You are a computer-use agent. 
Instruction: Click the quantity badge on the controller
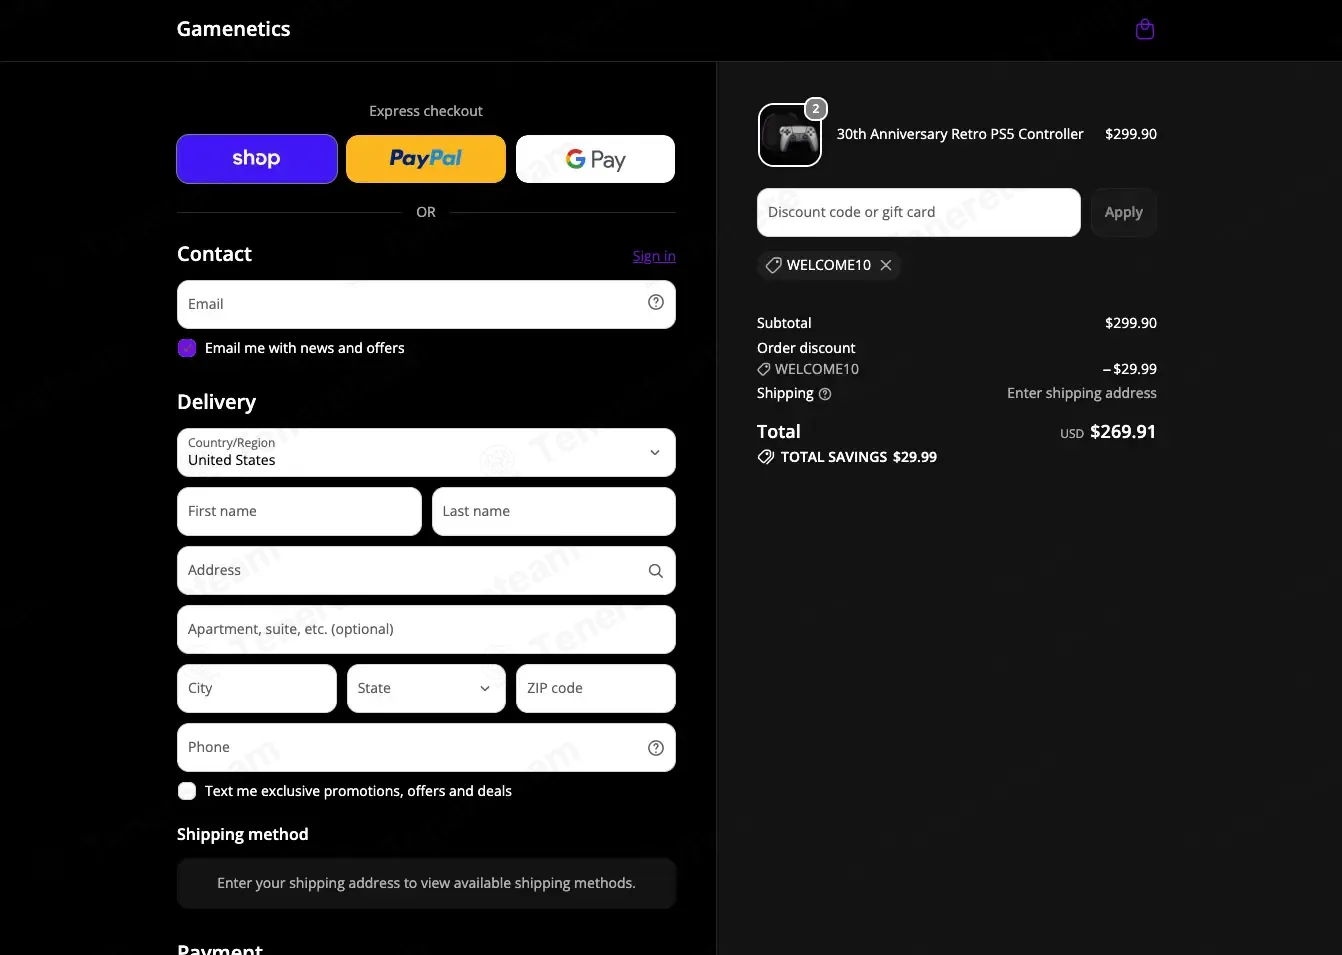tap(816, 109)
